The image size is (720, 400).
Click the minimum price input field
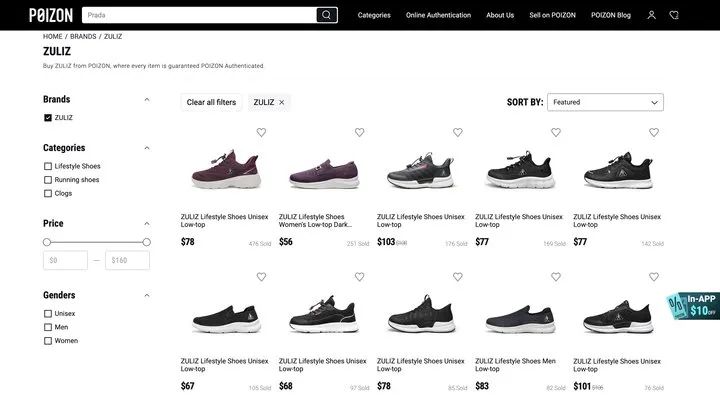point(65,260)
